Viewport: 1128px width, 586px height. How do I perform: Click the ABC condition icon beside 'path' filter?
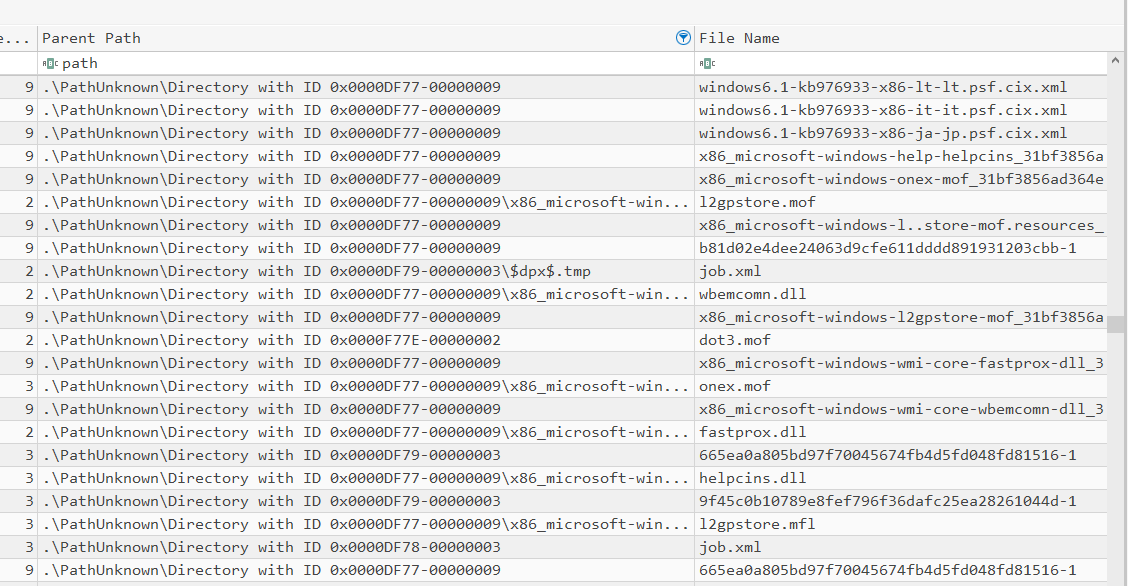coord(50,63)
